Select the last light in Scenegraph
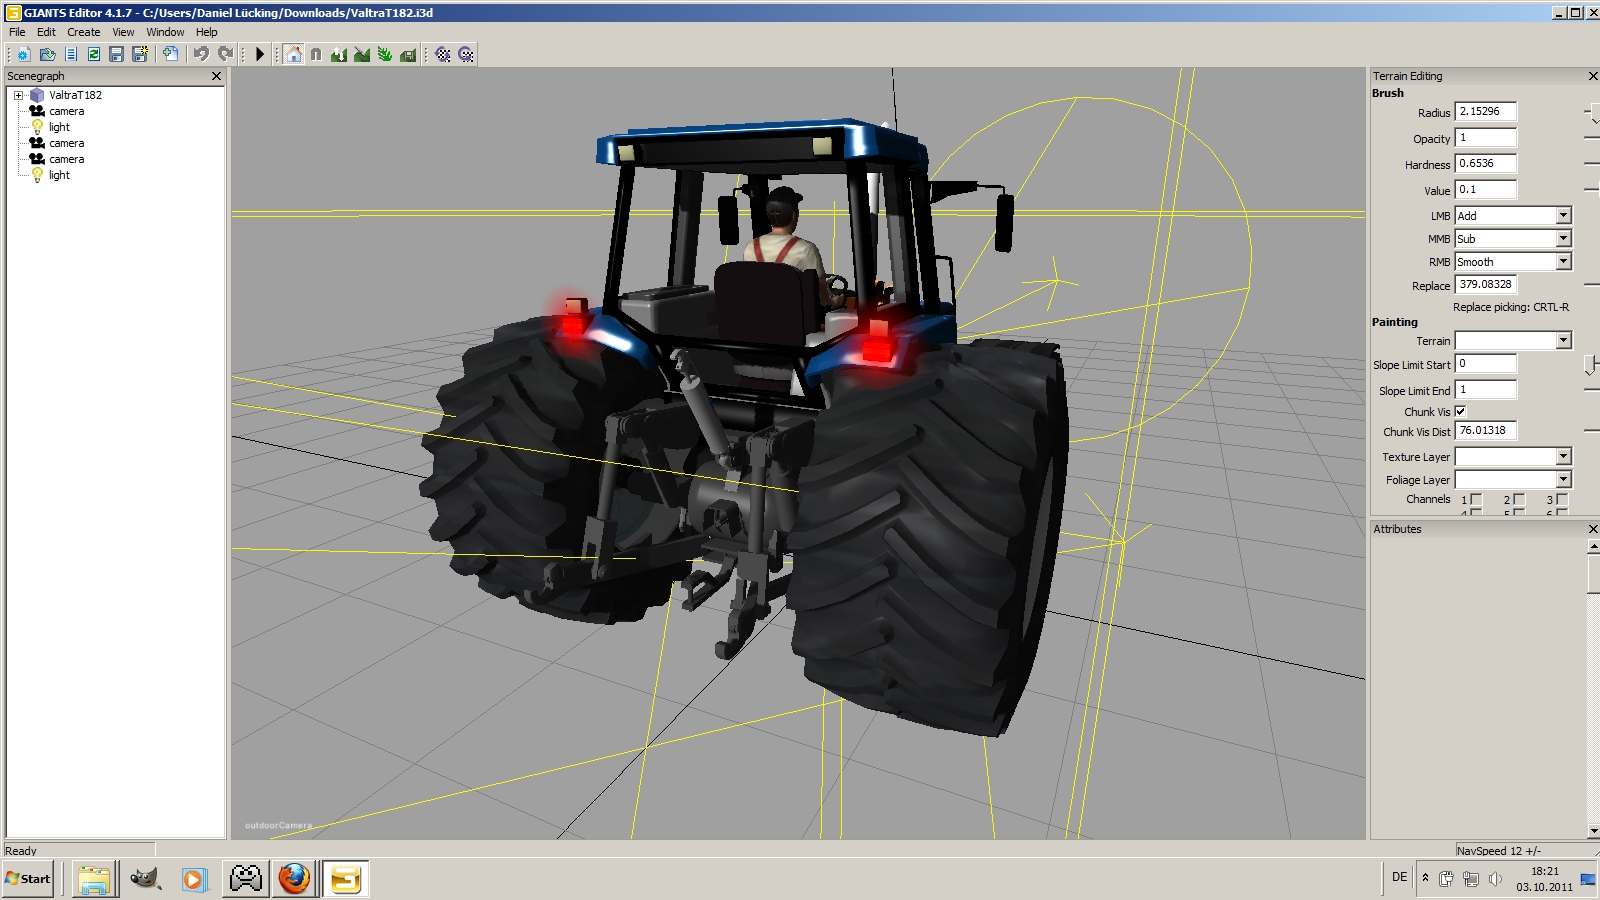The height and width of the screenshot is (900, 1600). tap(59, 175)
